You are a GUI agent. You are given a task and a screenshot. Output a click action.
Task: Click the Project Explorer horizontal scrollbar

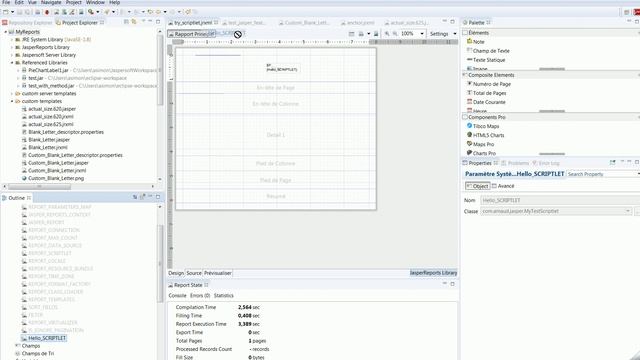click(x=39, y=187)
